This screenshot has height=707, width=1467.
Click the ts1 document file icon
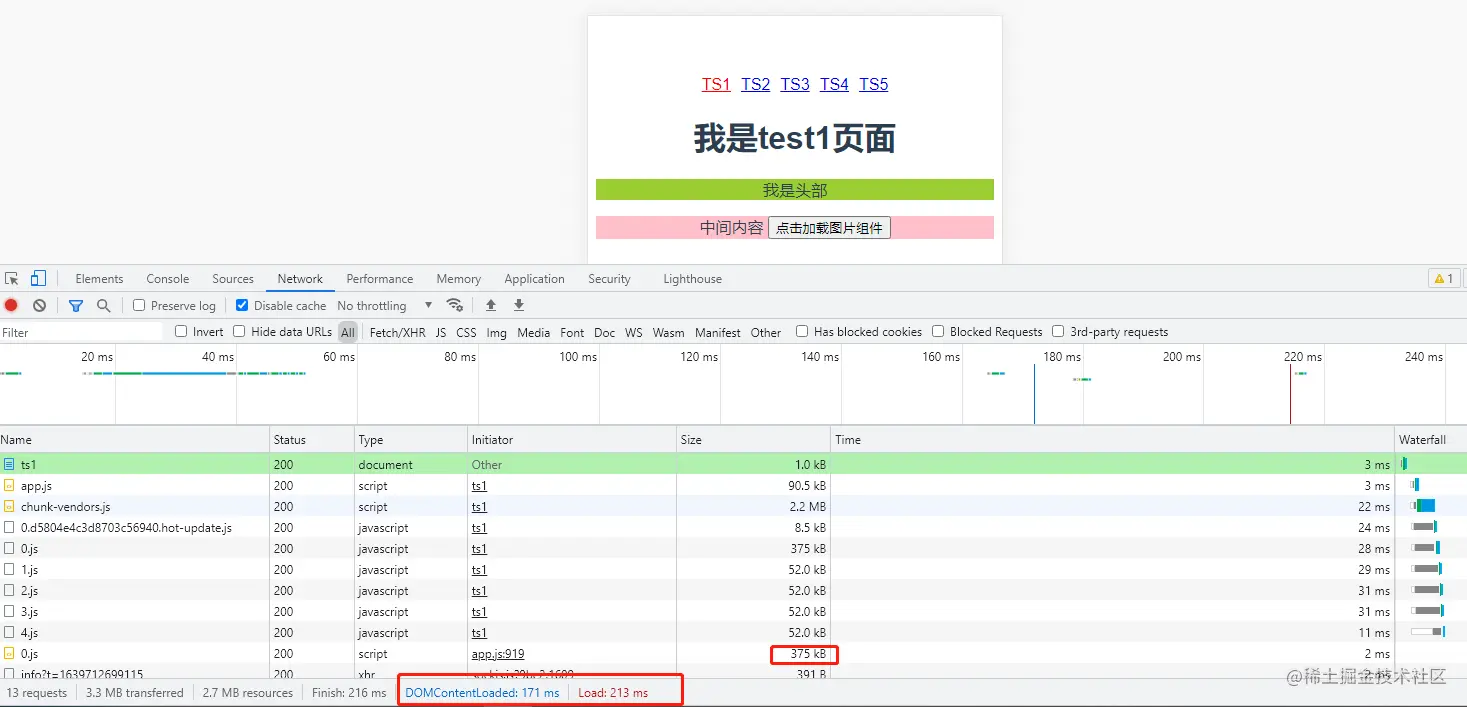(9, 464)
